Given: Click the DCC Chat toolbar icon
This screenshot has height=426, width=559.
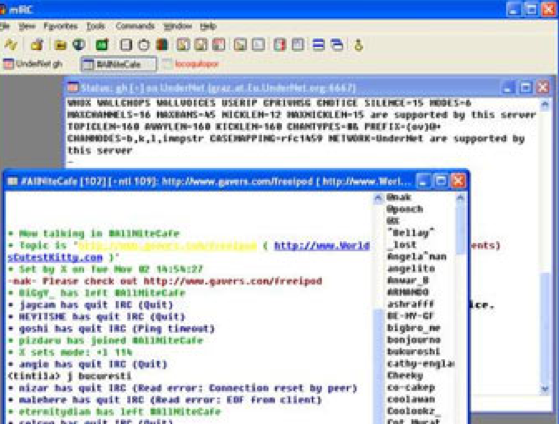Looking at the screenshot, I should [201, 45].
